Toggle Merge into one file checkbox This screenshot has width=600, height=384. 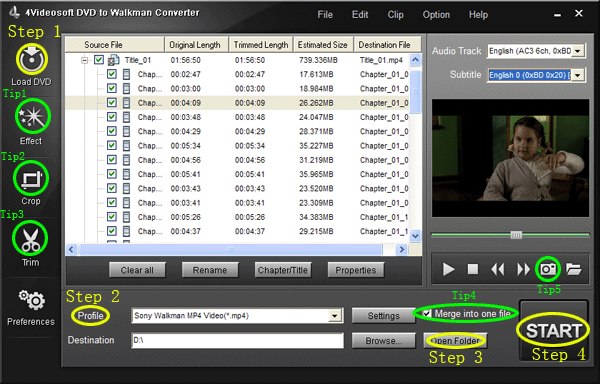[x=427, y=314]
